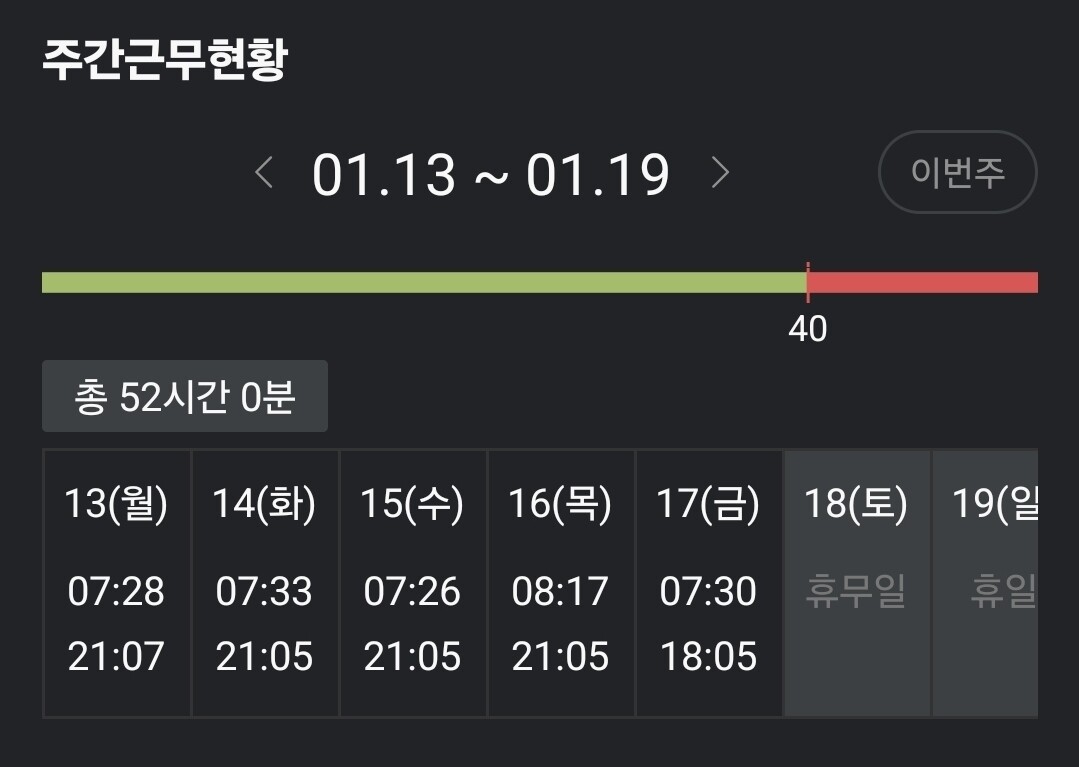Go to the next week arrow
Screen dimensions: 1079x767
tap(720, 174)
